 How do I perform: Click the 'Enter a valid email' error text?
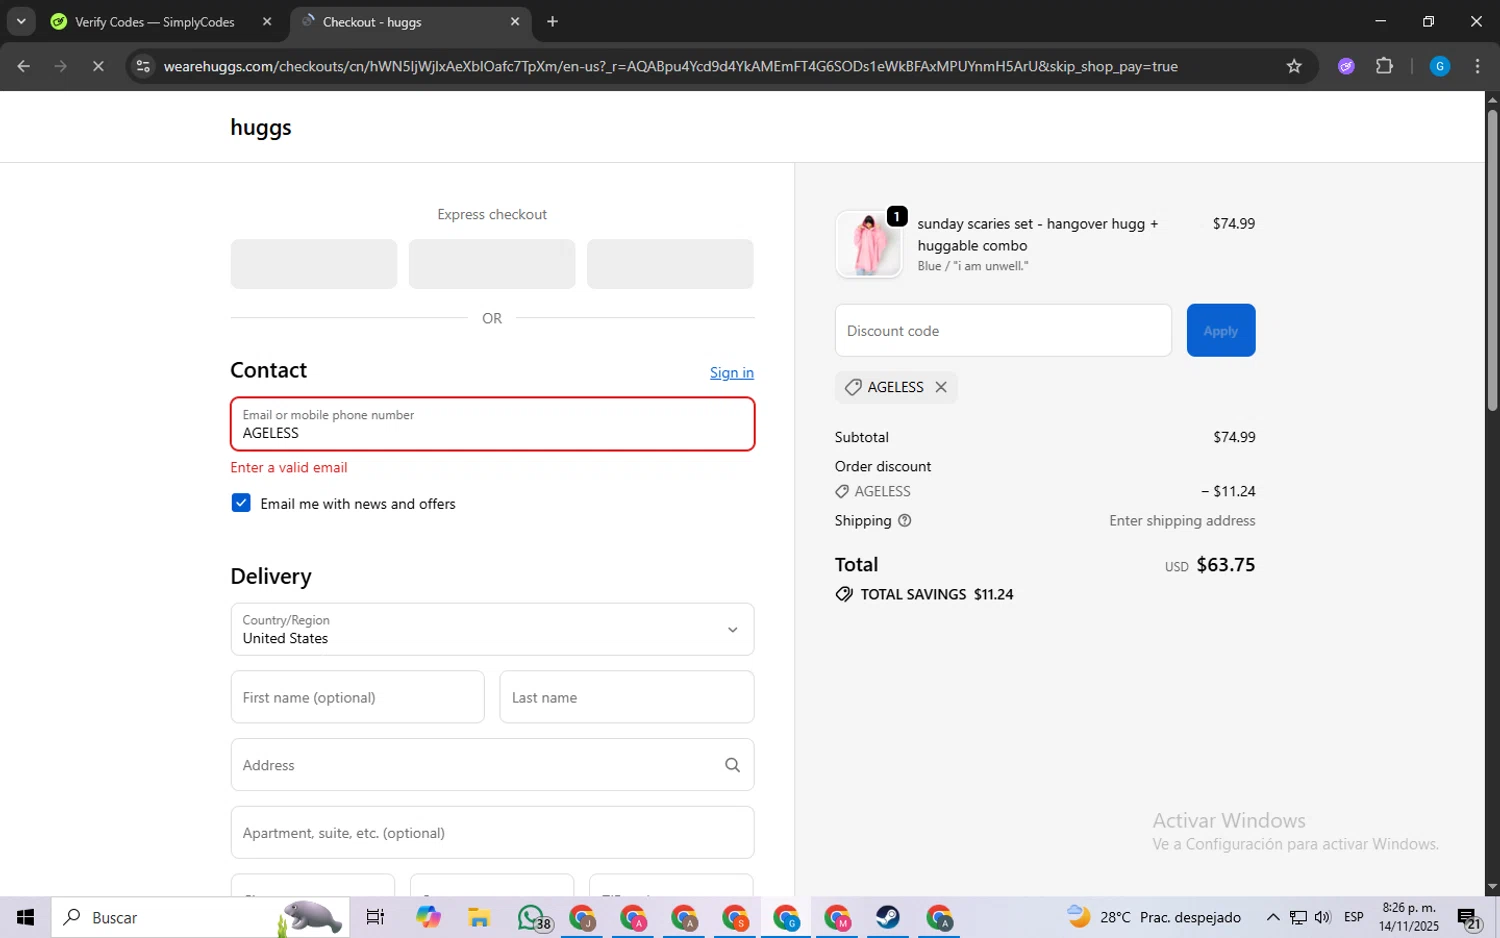click(x=289, y=467)
